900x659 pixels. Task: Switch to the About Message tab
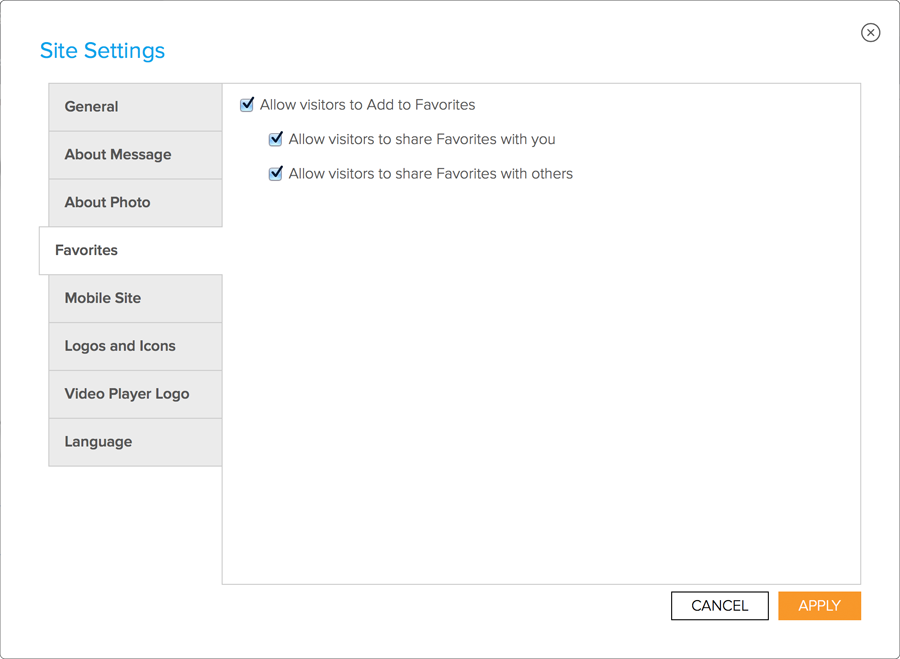click(135, 155)
